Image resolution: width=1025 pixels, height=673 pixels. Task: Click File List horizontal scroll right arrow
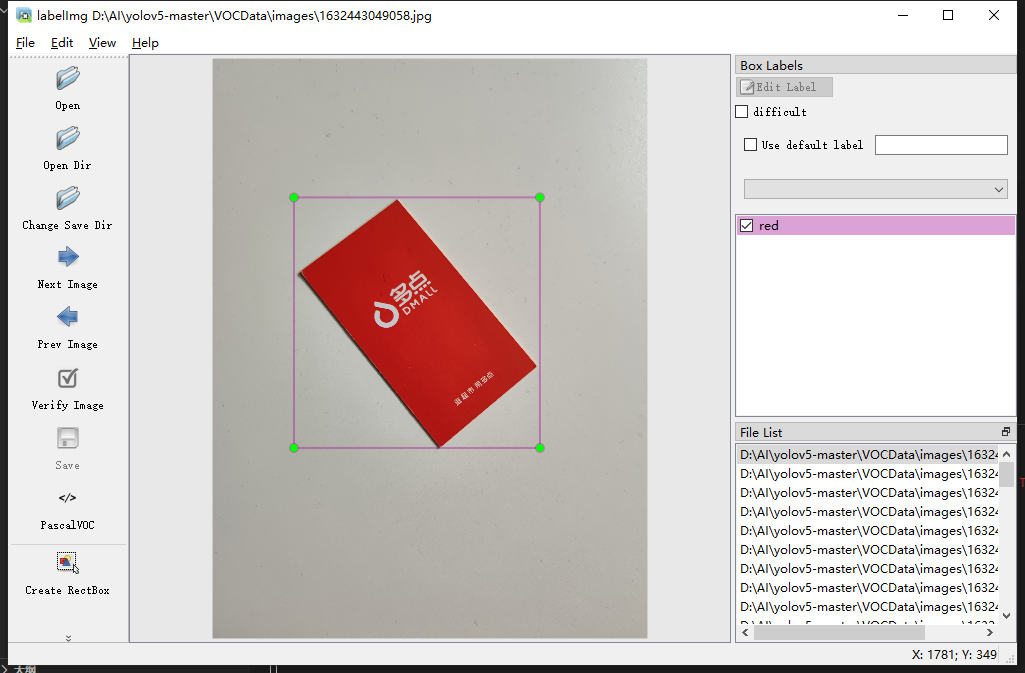tap(990, 632)
